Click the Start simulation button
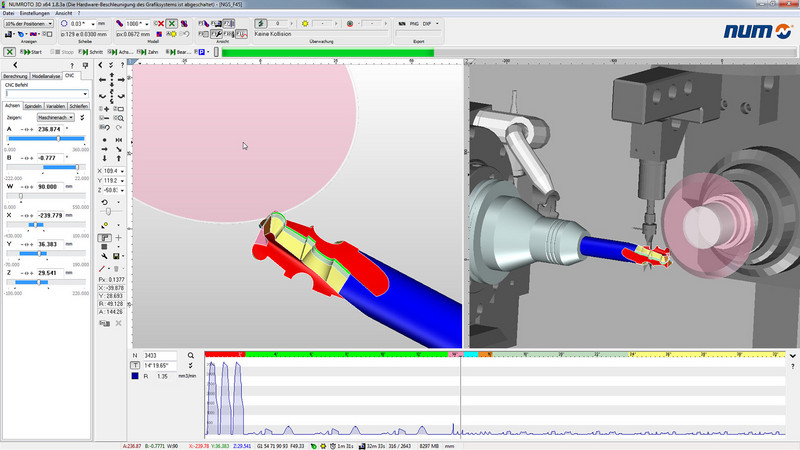The width and height of the screenshot is (800, 450). 32,50
